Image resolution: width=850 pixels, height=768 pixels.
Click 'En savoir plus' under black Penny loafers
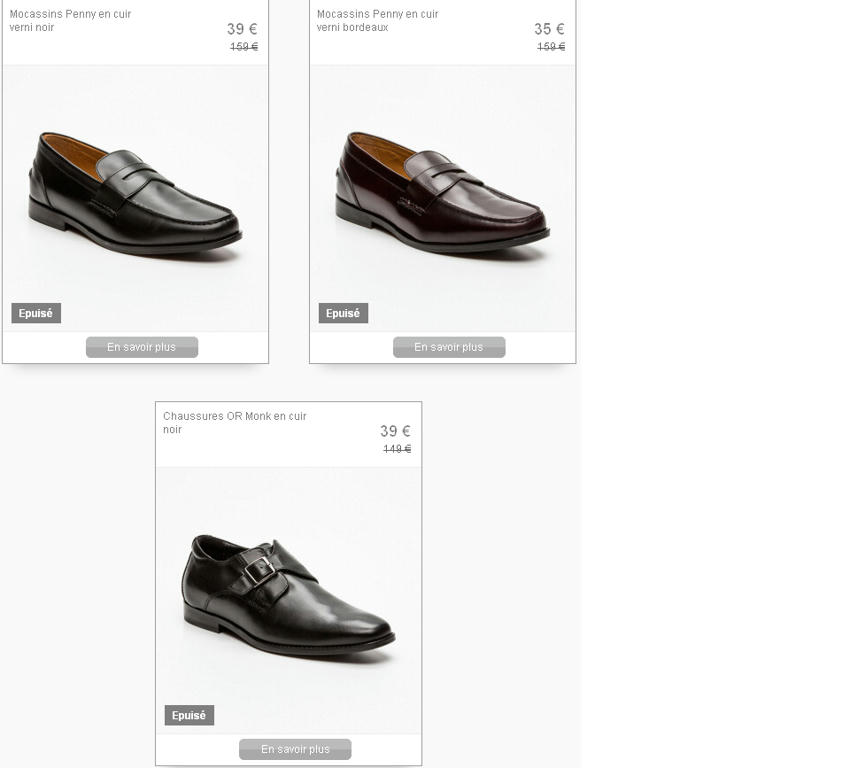click(142, 347)
